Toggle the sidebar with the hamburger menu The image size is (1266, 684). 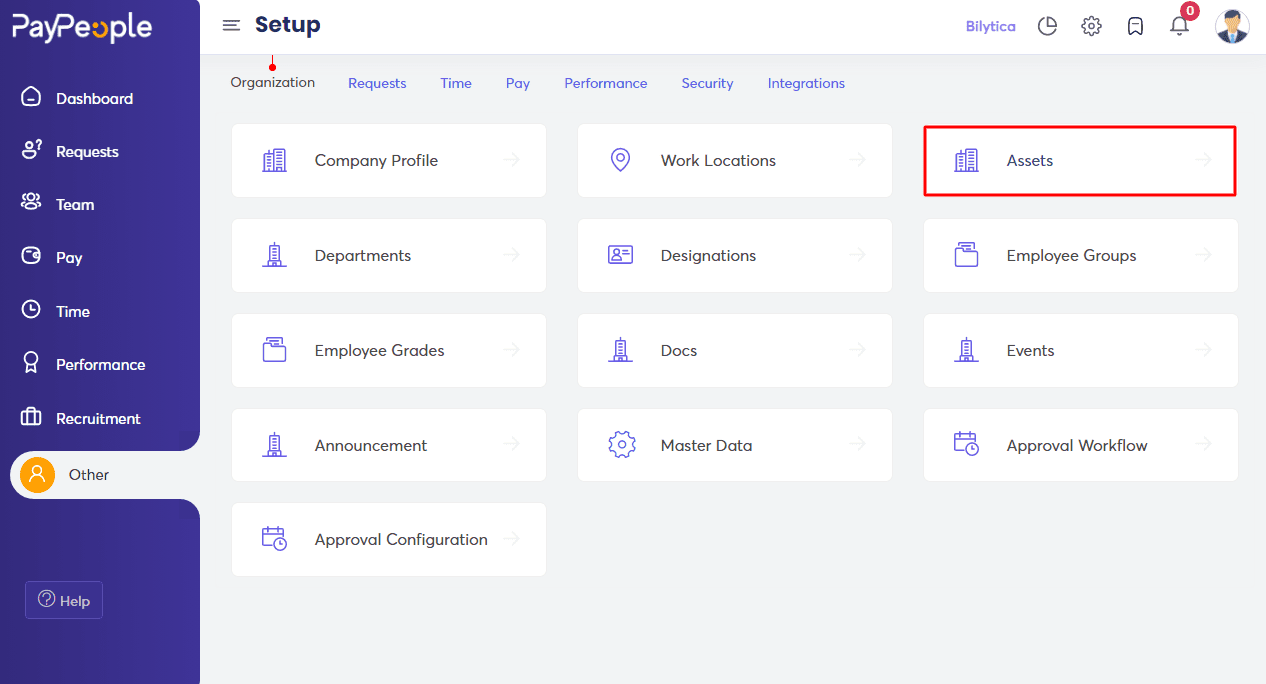(231, 25)
